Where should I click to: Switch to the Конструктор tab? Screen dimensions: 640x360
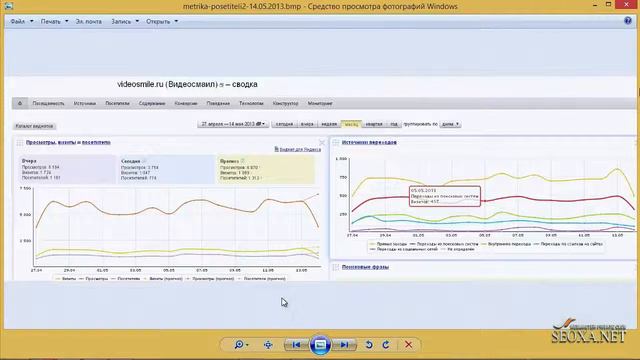[x=285, y=104]
